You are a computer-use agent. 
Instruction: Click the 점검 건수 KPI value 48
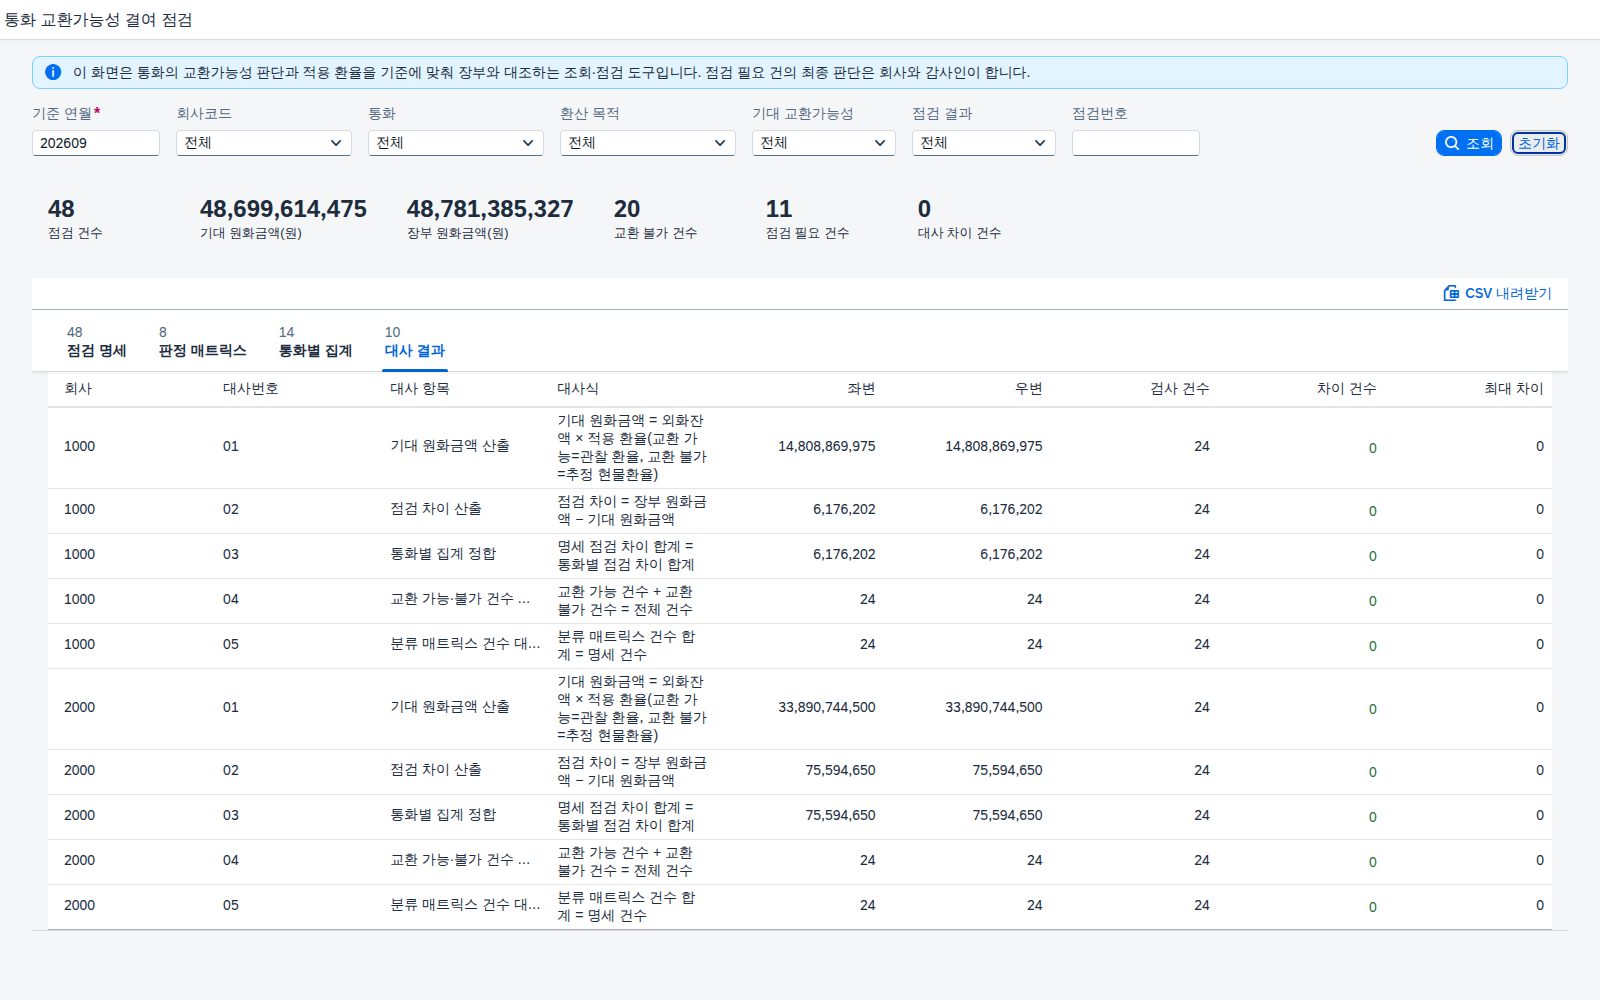click(x=61, y=209)
